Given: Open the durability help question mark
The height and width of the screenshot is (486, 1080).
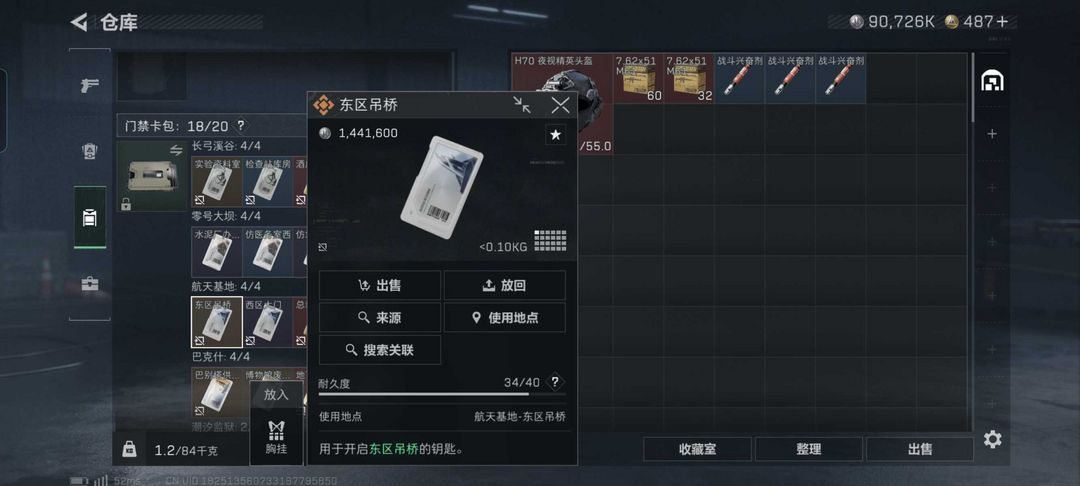Looking at the screenshot, I should tap(555, 382).
